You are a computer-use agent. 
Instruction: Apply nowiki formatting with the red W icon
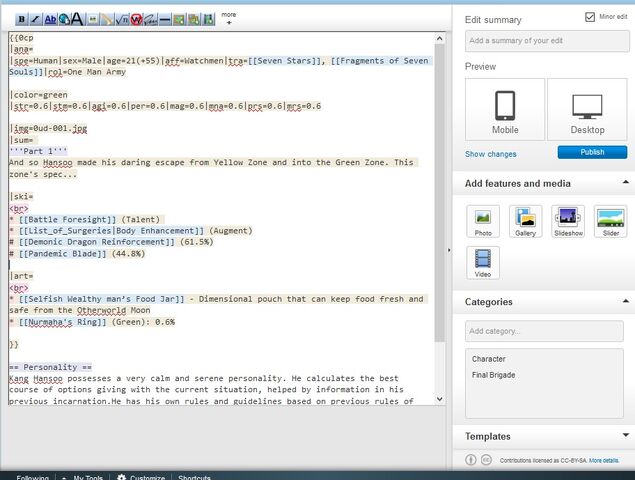[136, 19]
